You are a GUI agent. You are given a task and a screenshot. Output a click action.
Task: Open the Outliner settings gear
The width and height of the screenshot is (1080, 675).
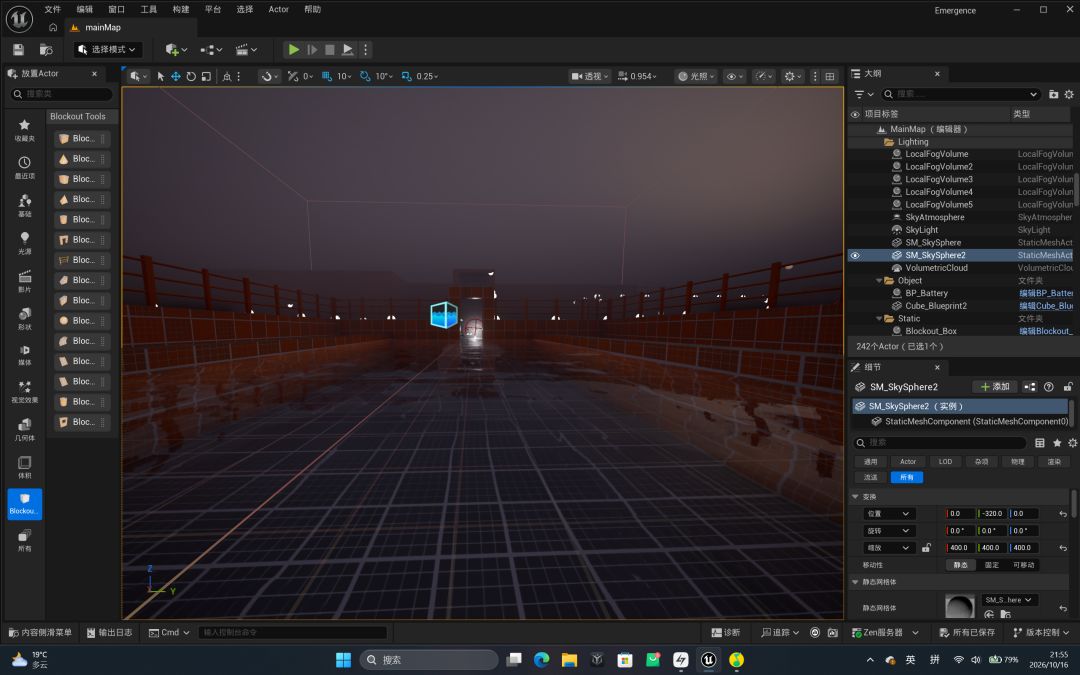pos(1069,94)
